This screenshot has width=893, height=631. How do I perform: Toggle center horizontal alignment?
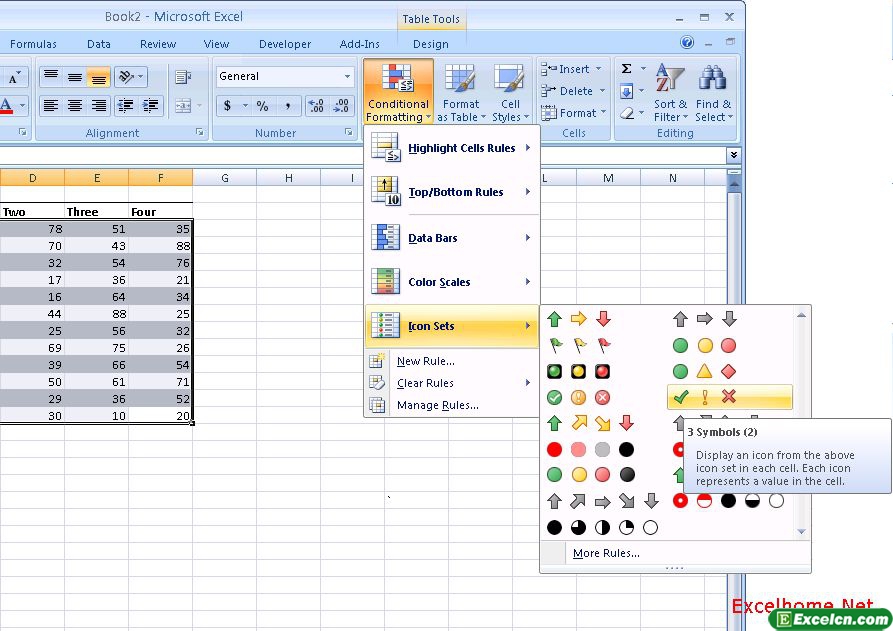[x=75, y=106]
